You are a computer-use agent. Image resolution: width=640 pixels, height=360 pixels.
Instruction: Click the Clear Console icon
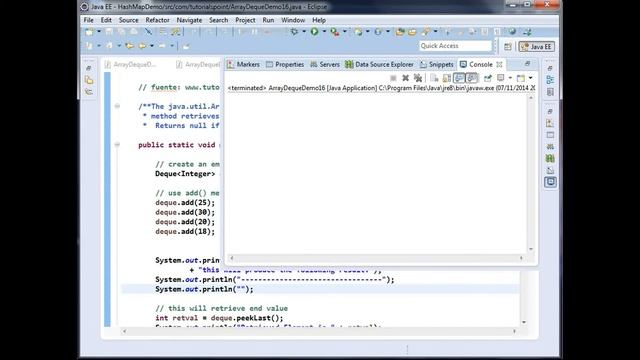[434, 78]
